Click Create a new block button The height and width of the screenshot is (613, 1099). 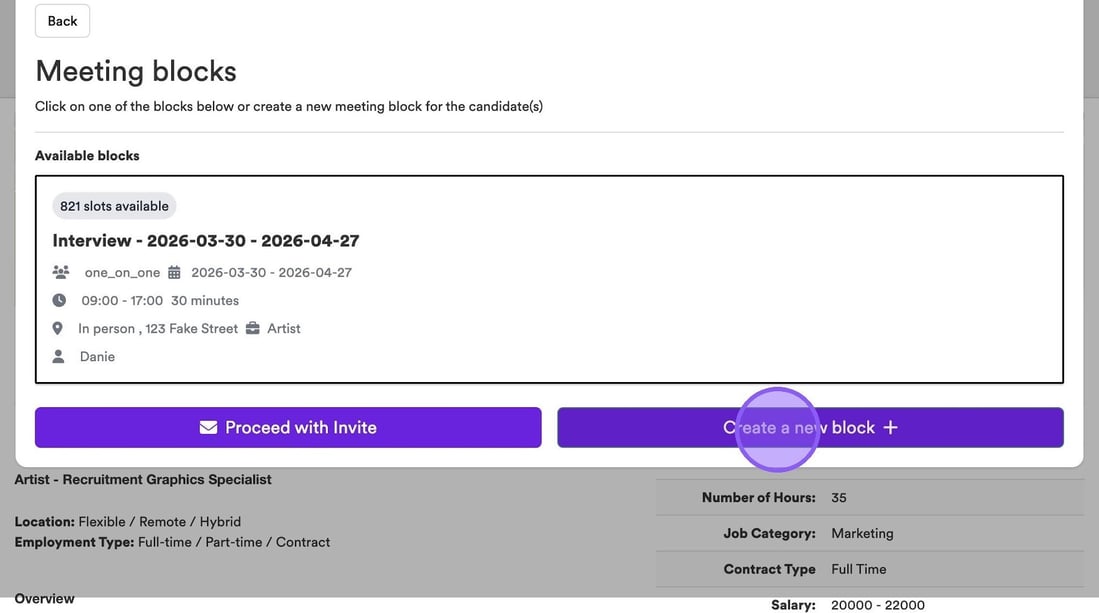pos(810,427)
